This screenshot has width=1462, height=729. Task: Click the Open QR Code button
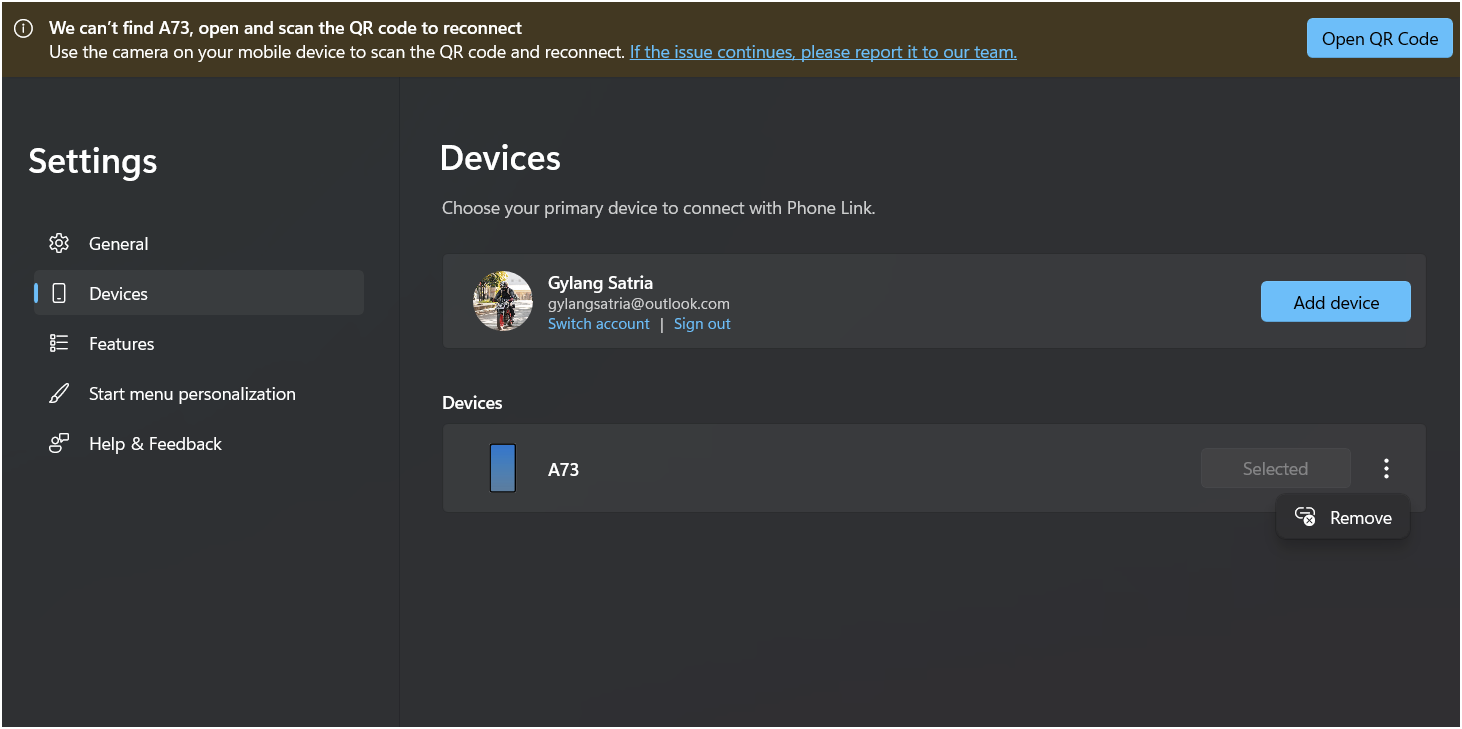(x=1379, y=38)
